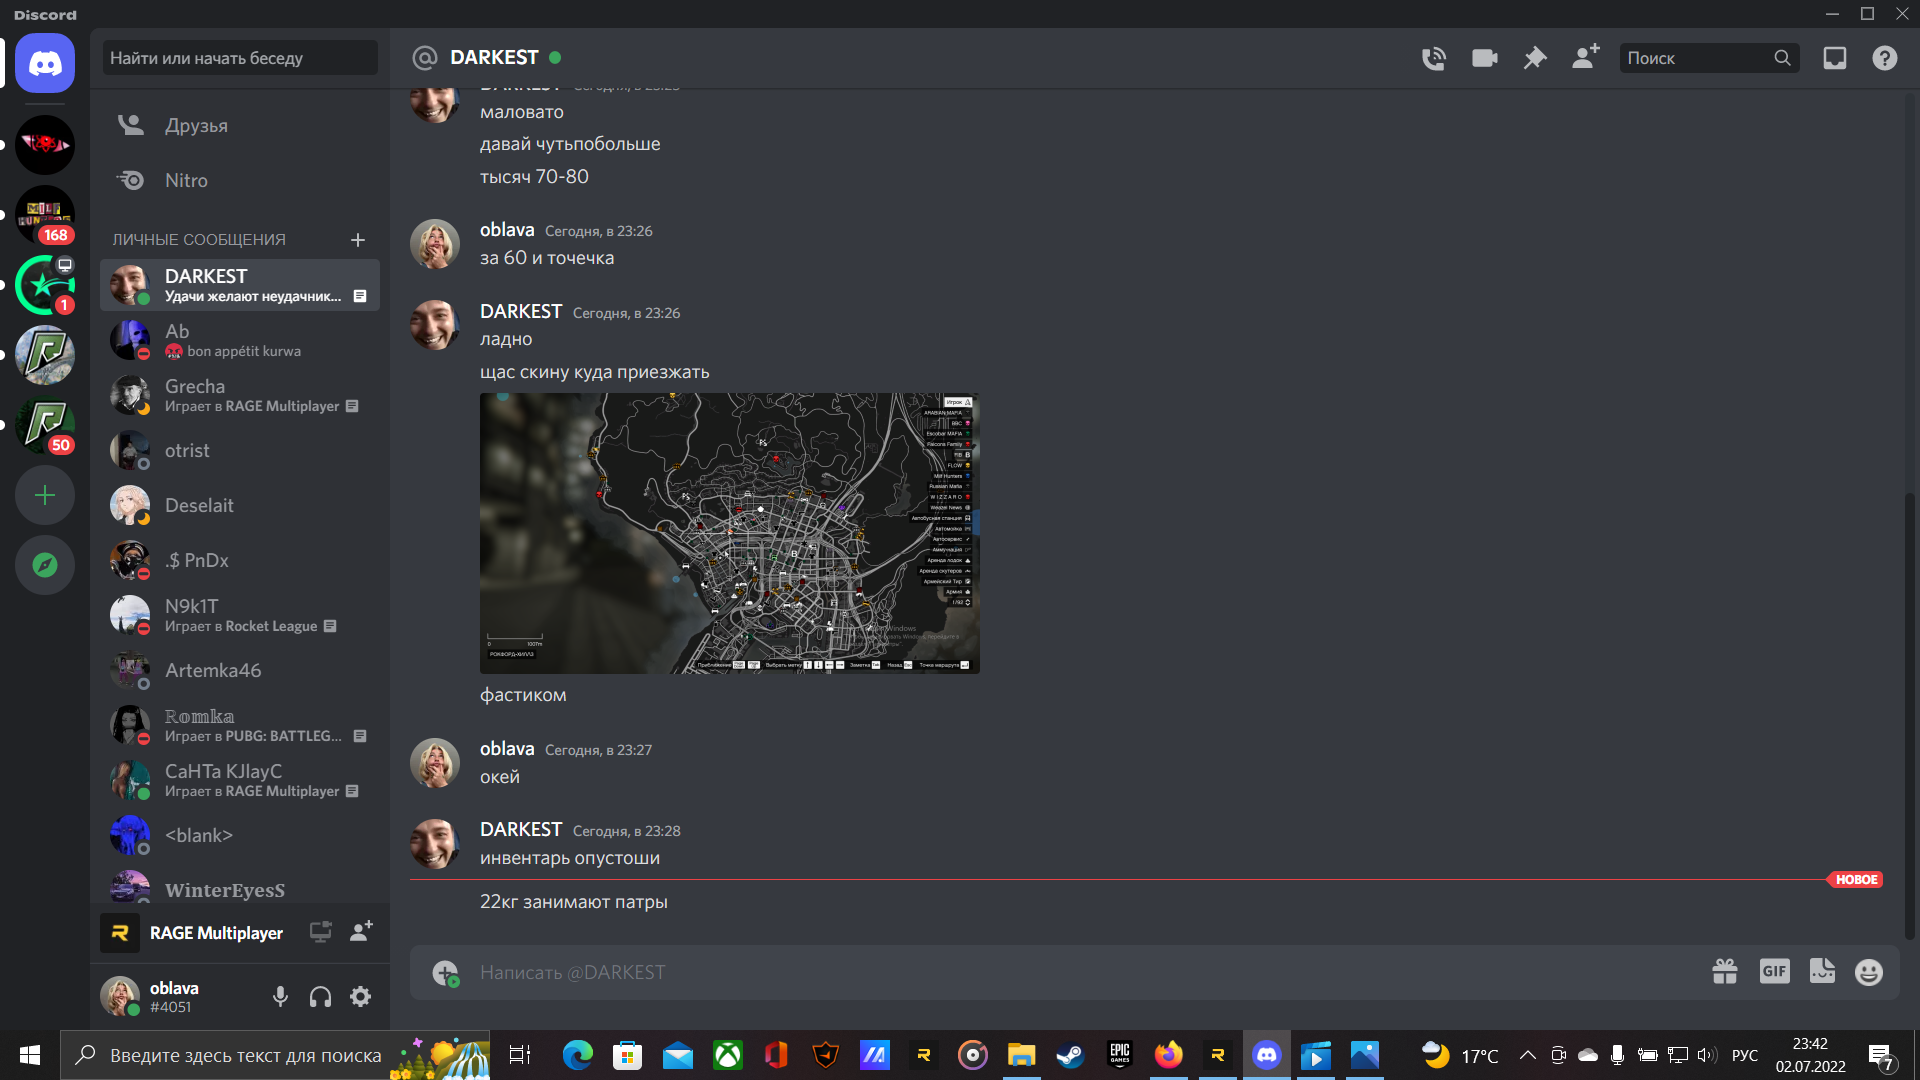
Task: Open DM with <blank>
Action: [x=240, y=835]
